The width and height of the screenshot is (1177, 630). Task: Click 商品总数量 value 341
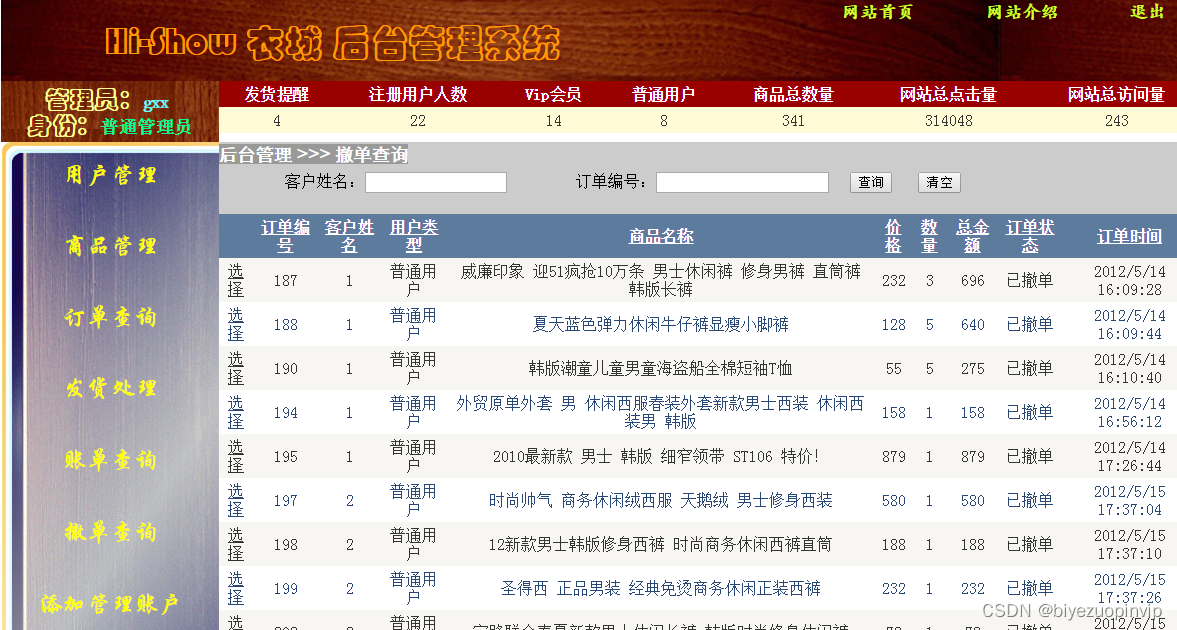[x=793, y=120]
